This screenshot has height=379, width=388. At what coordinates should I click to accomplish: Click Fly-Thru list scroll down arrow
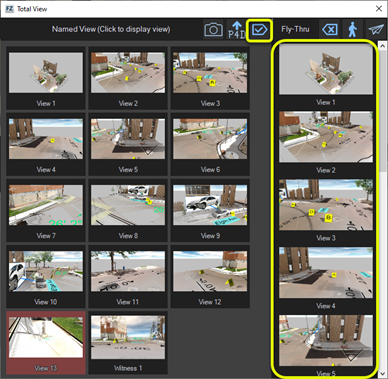tap(382, 373)
